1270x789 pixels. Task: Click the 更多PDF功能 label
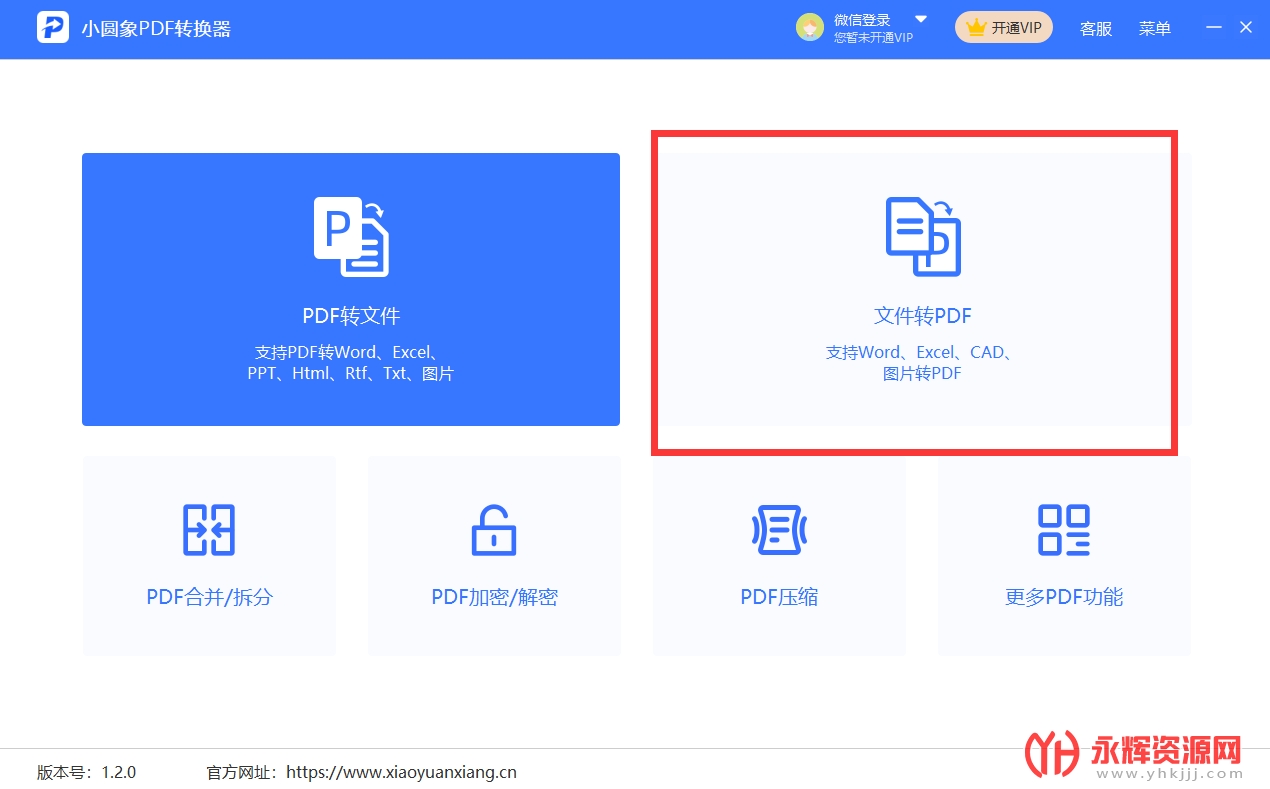click(x=1064, y=597)
